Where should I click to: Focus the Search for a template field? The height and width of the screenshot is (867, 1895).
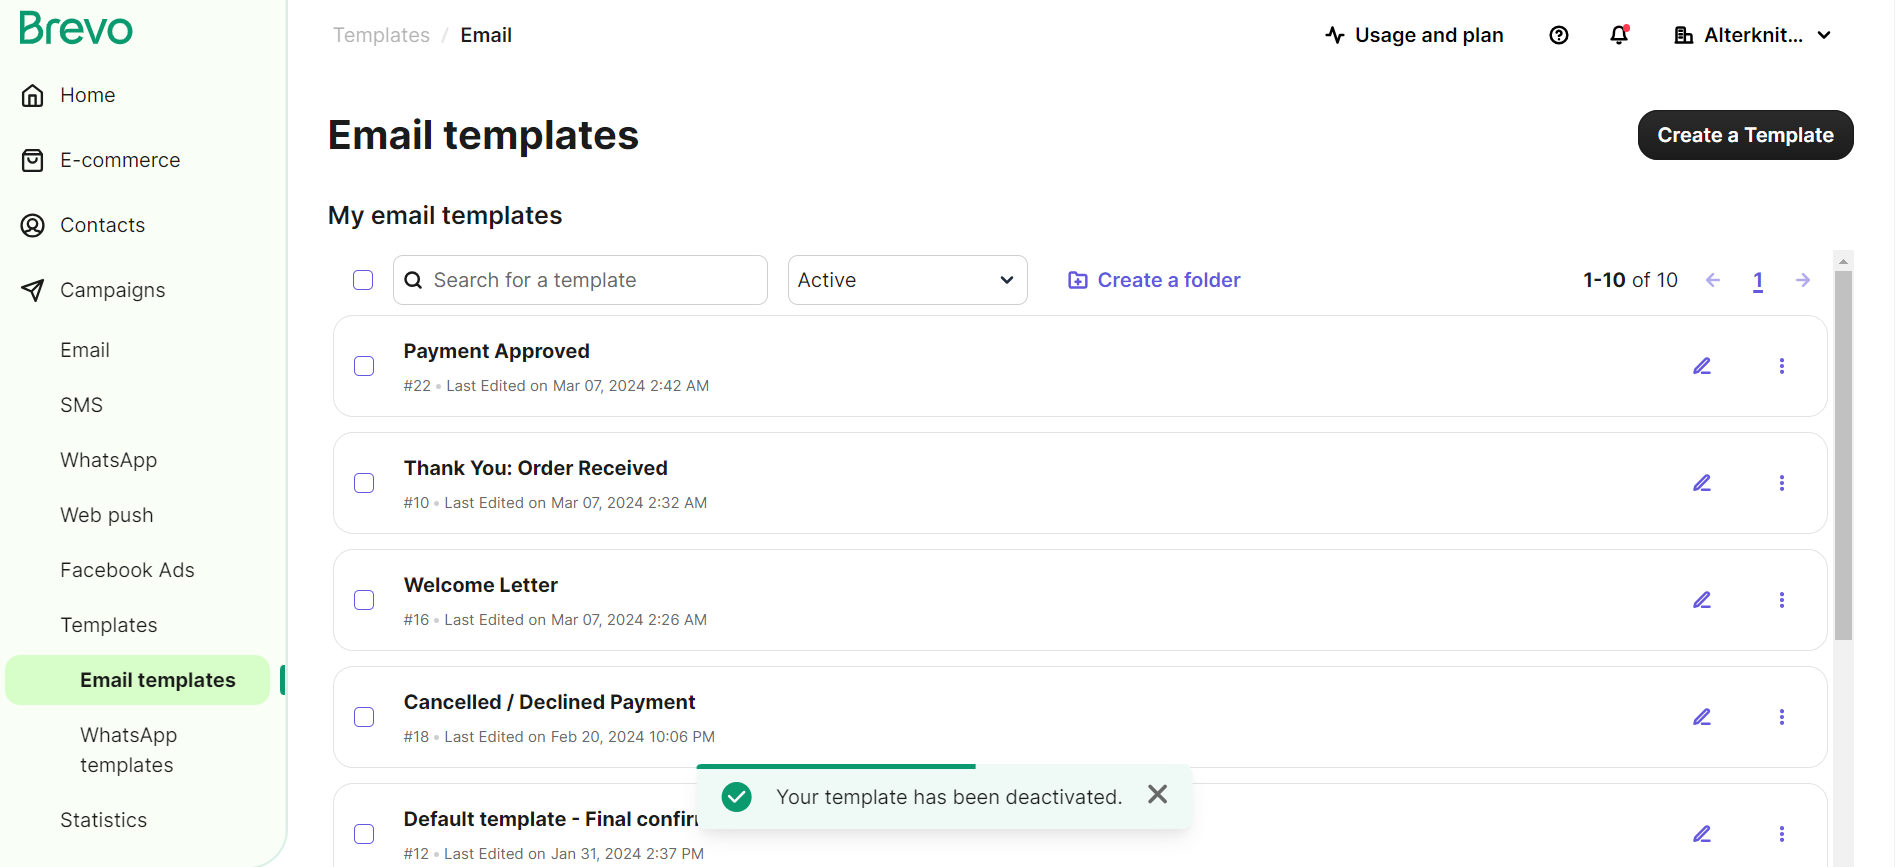[590, 280]
